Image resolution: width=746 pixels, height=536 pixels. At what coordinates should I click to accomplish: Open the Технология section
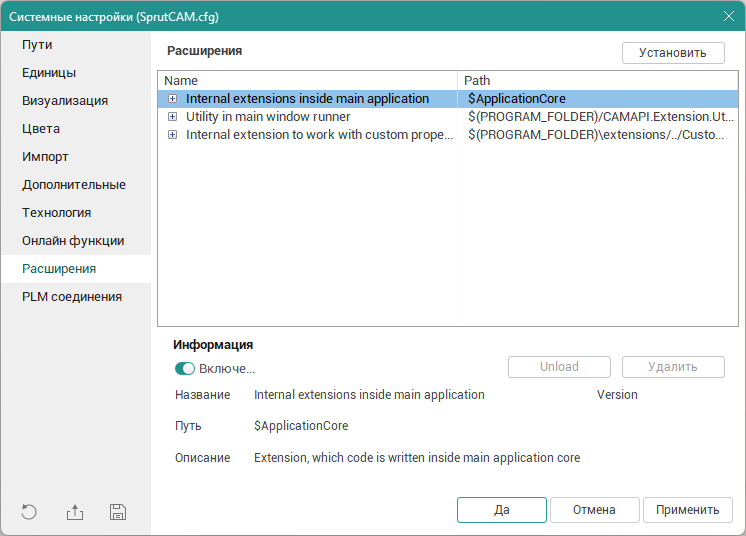tap(57, 213)
